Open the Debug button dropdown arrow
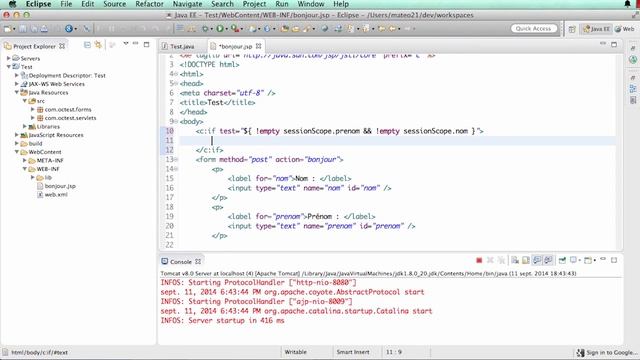This screenshot has height=360, width=640. pyautogui.click(x=211, y=29)
